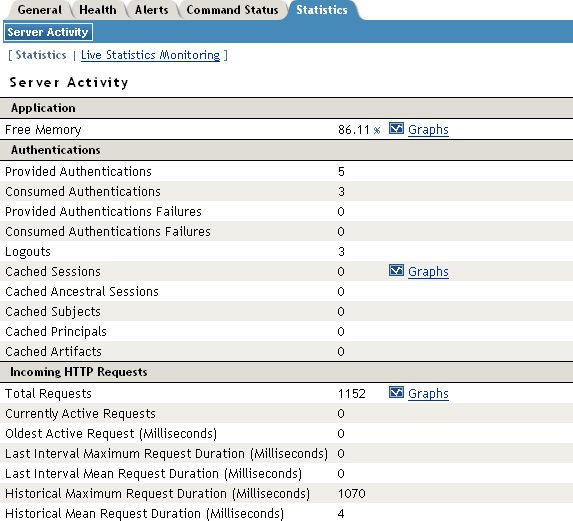The image size is (573, 521).
Task: Select the Statistics tab
Action: pos(322,10)
